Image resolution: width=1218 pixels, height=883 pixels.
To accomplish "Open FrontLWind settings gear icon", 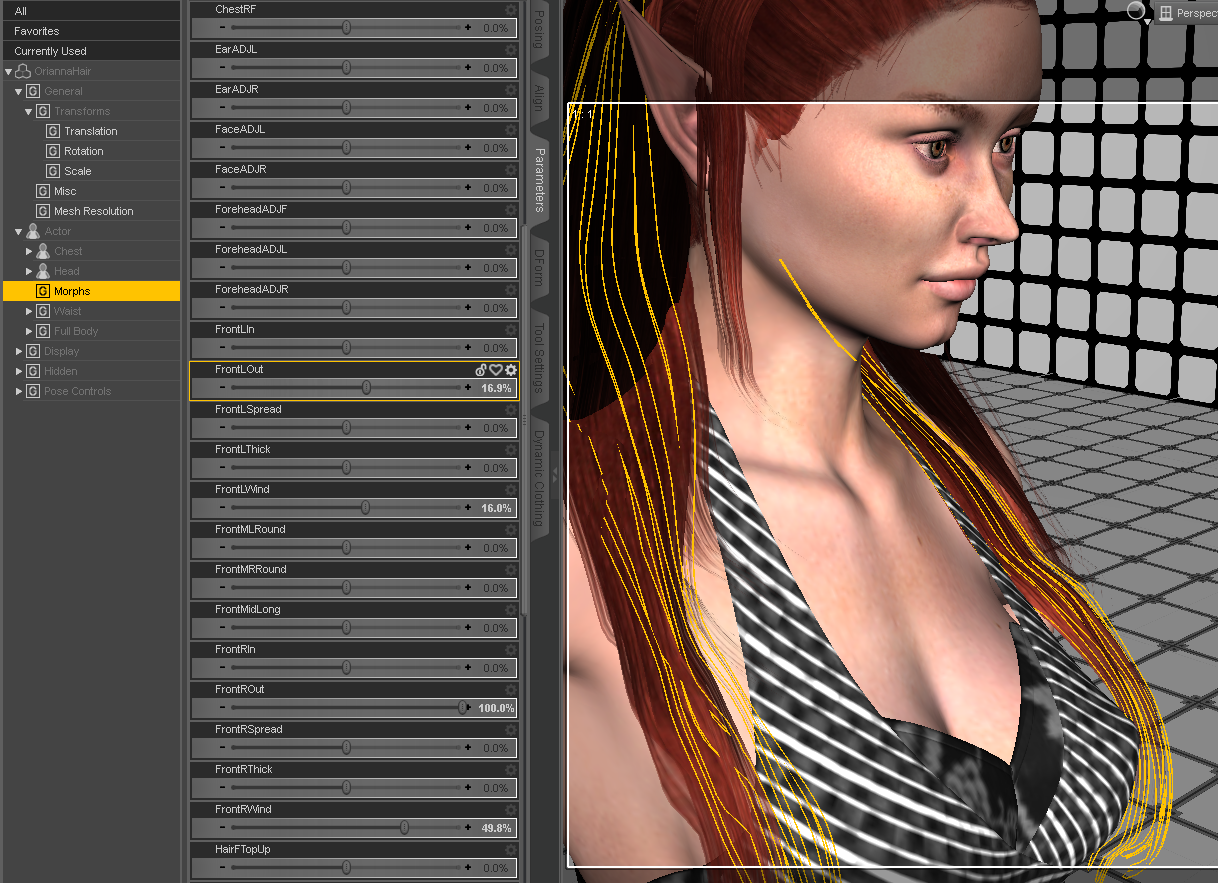I will [x=511, y=490].
